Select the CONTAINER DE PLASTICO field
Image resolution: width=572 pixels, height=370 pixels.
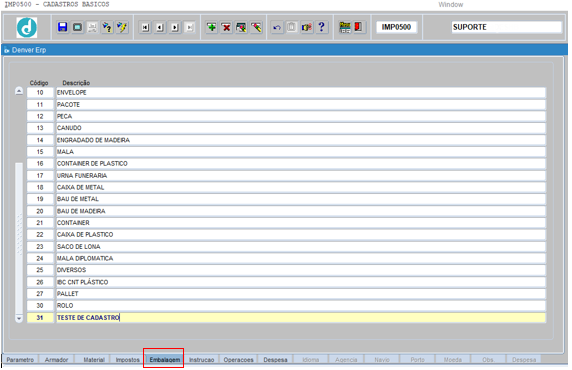(x=301, y=163)
